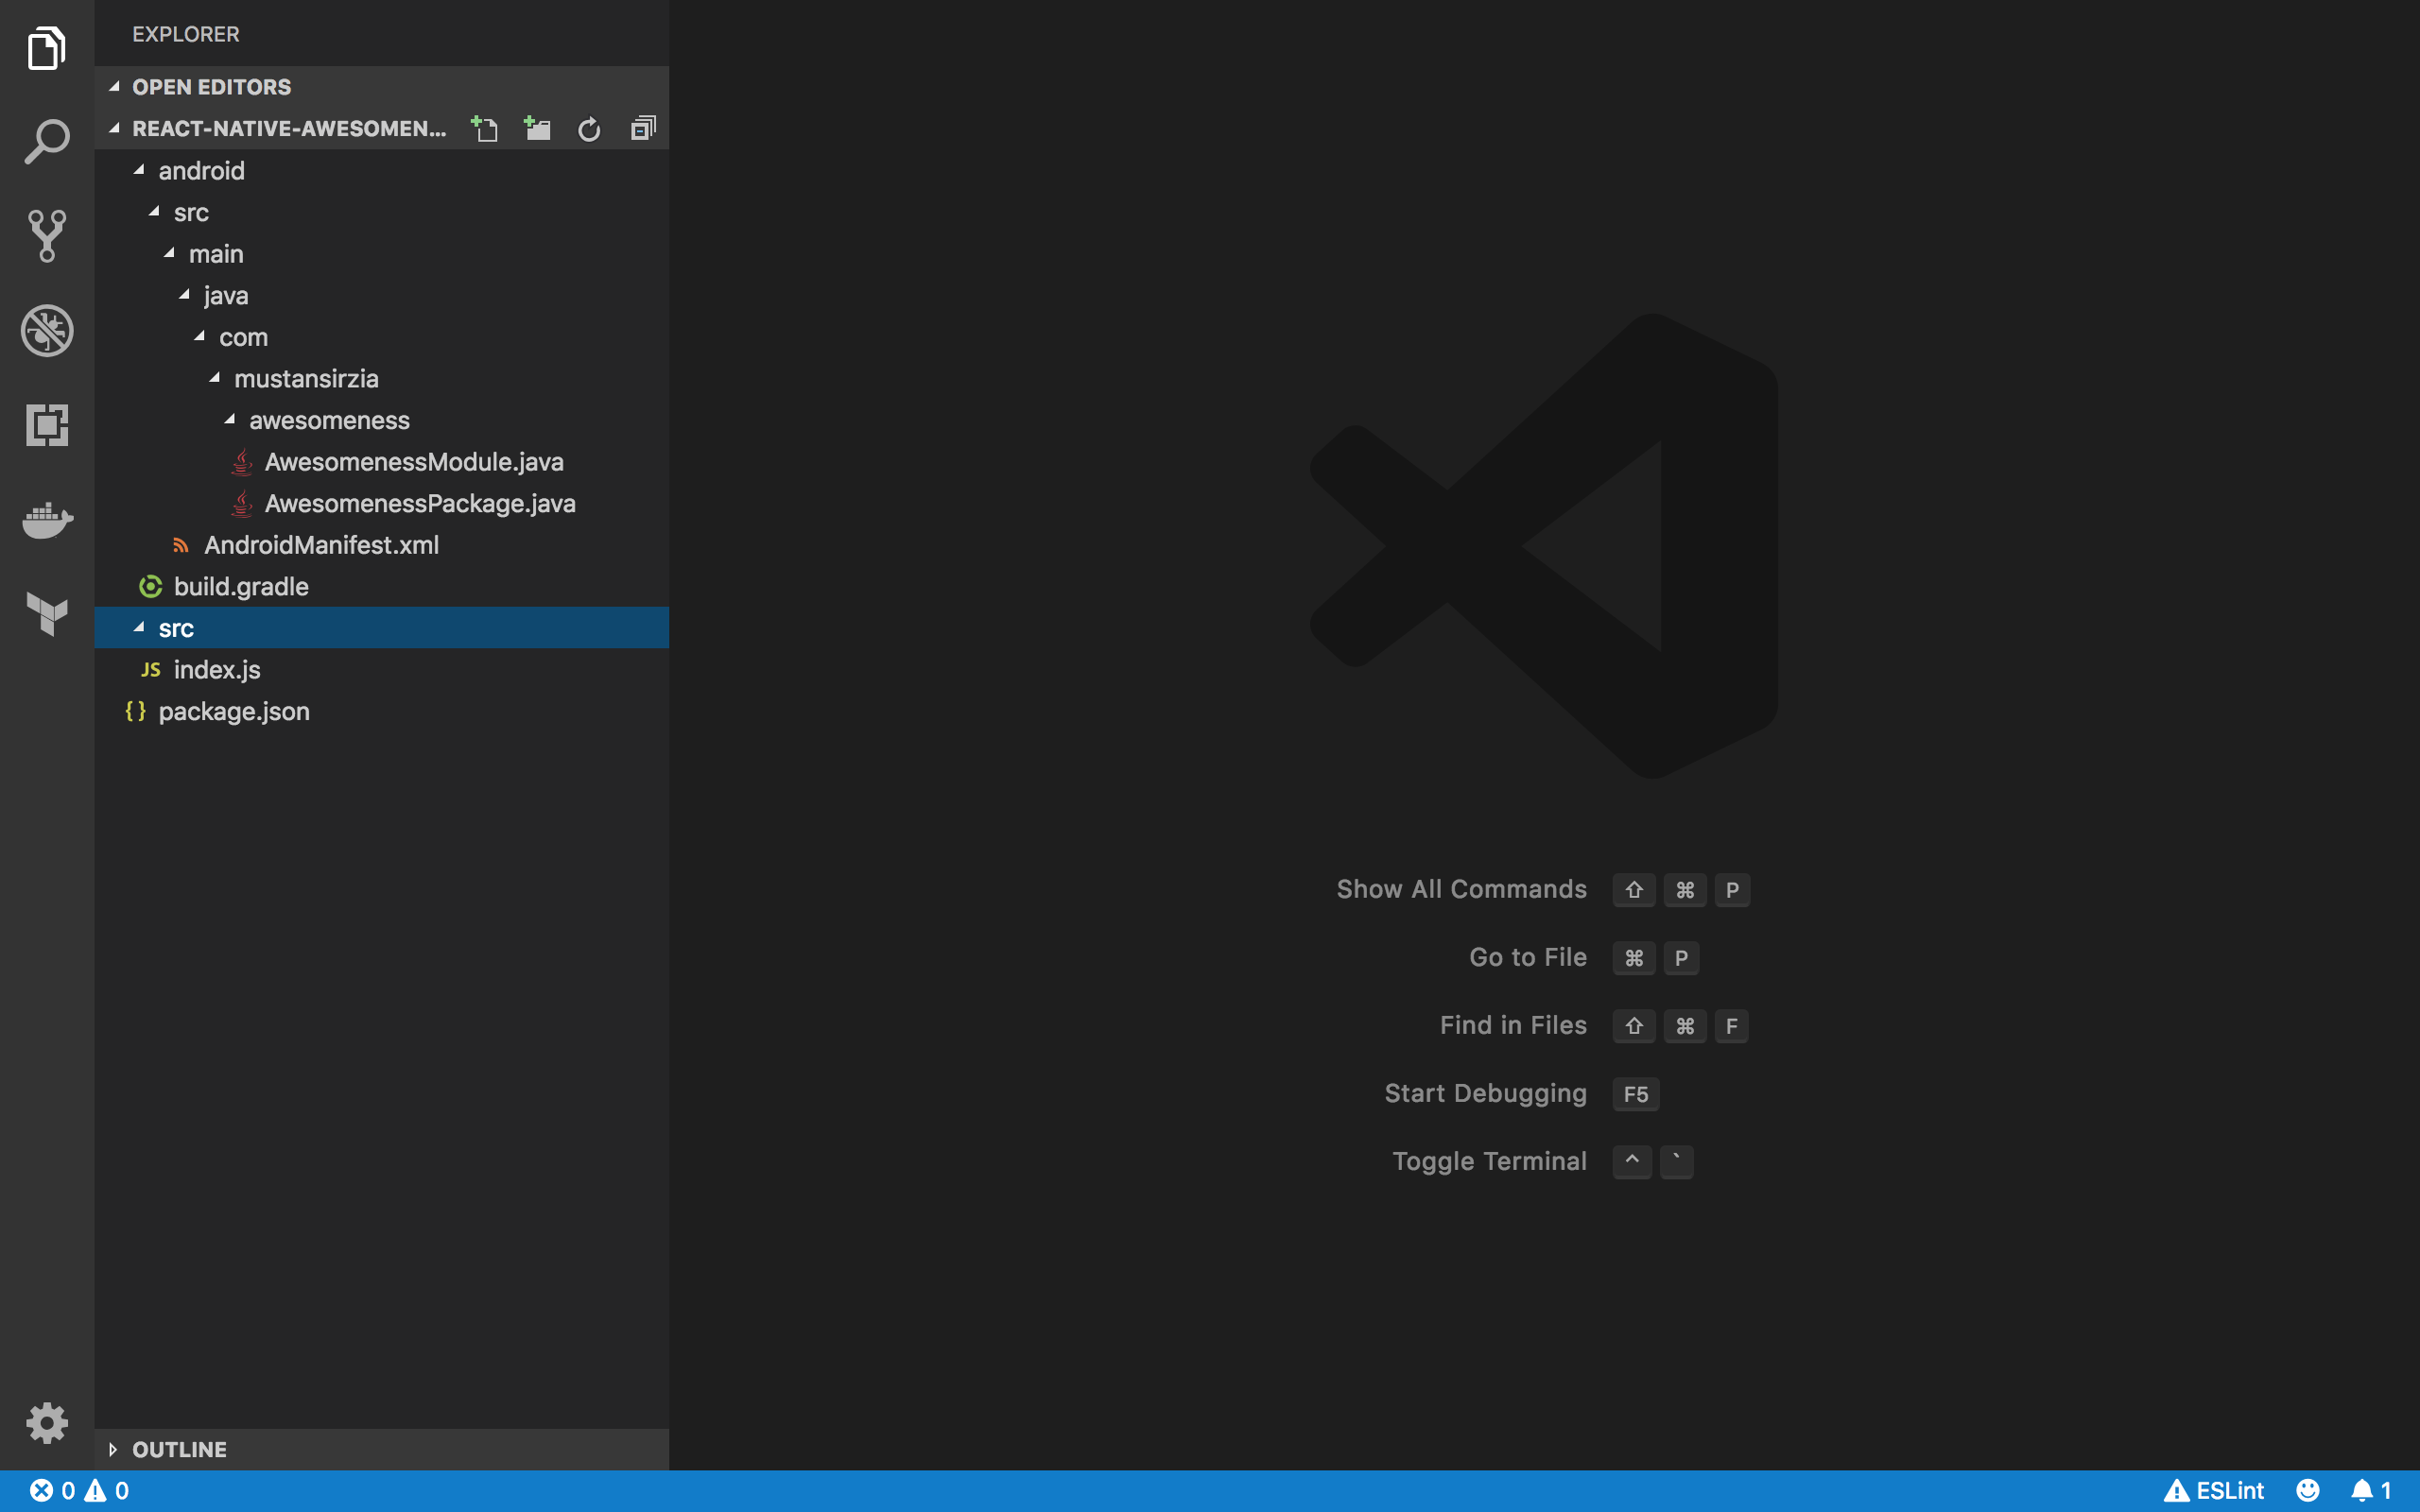
Task: Open AwesomenessModule.java file
Action: [x=413, y=462]
